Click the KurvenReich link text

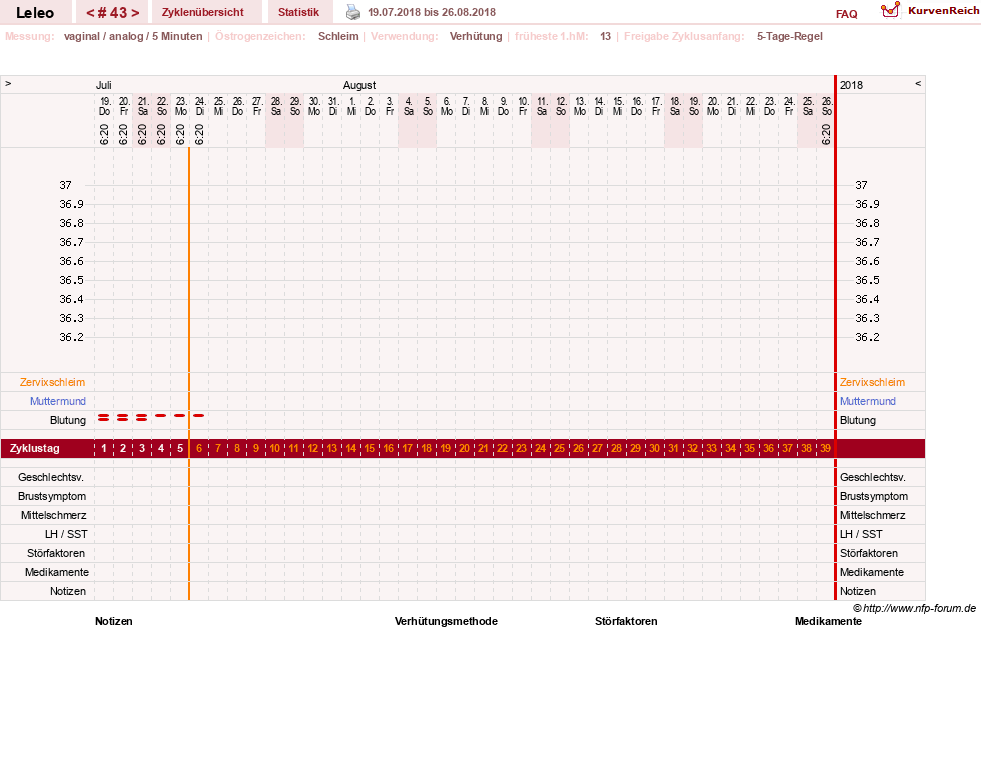(943, 11)
